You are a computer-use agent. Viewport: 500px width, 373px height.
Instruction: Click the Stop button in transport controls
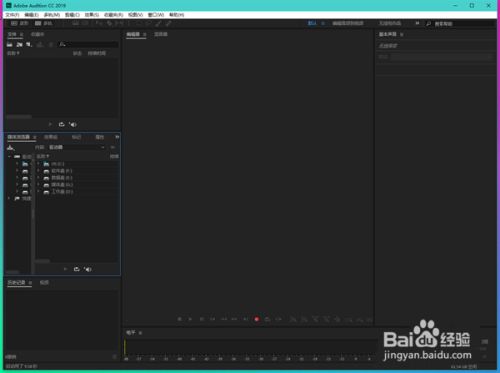pos(180,319)
